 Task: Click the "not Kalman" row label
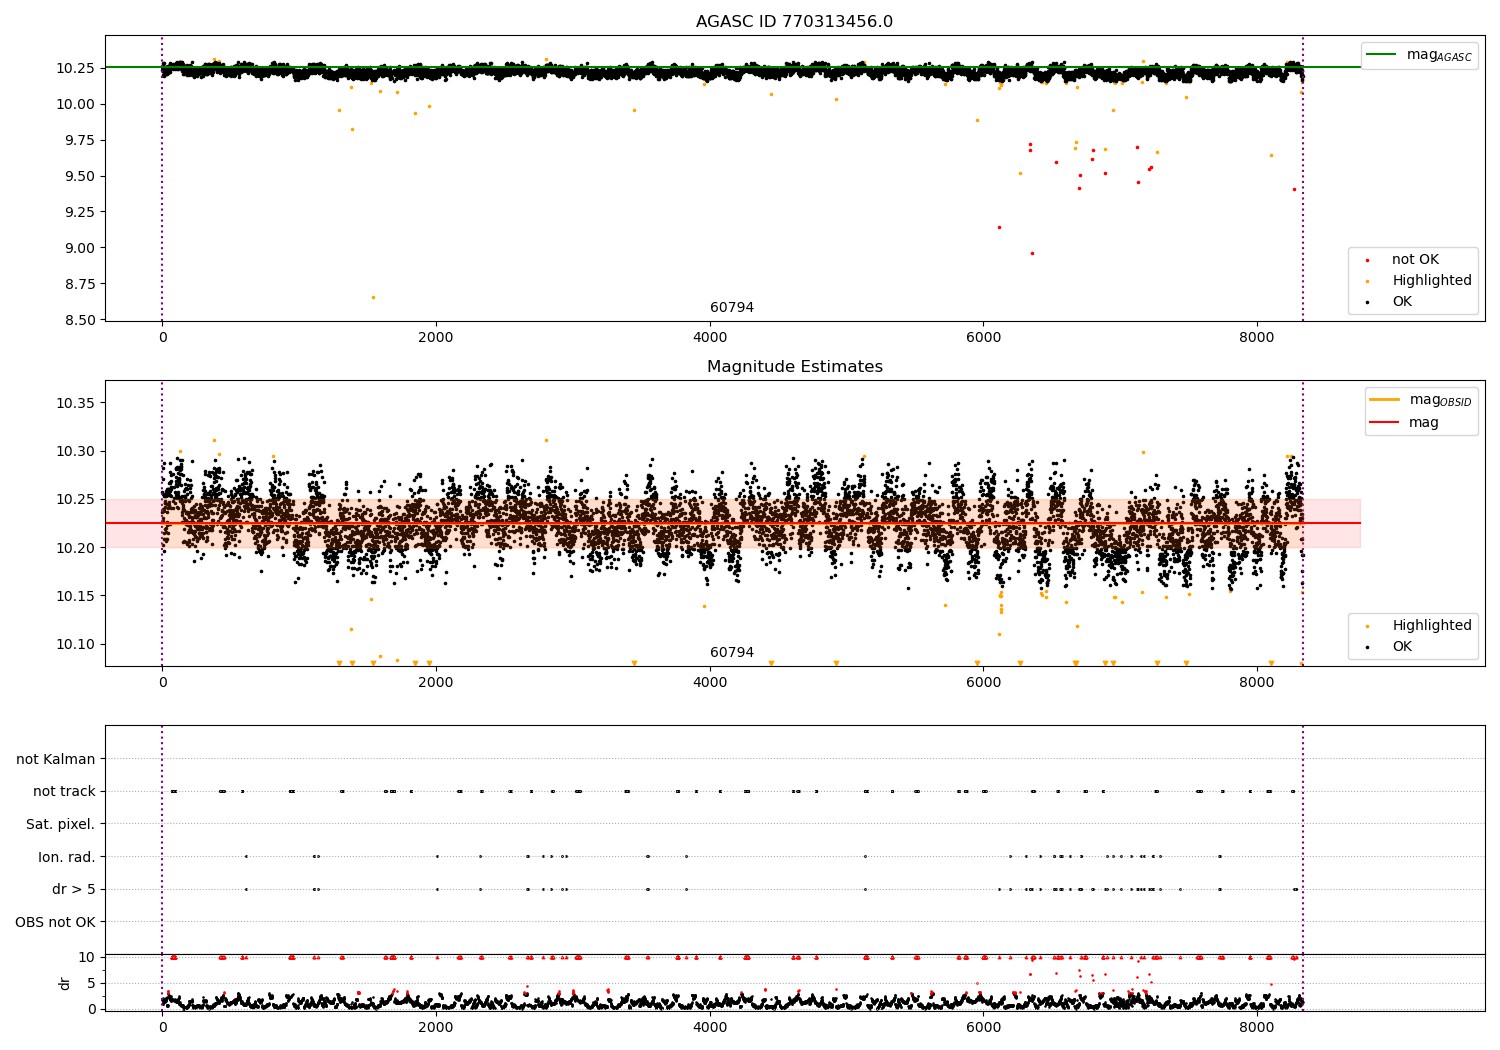(56, 759)
